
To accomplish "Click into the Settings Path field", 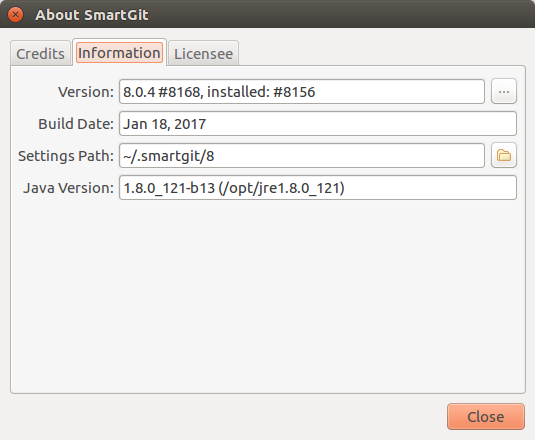I will (x=302, y=156).
